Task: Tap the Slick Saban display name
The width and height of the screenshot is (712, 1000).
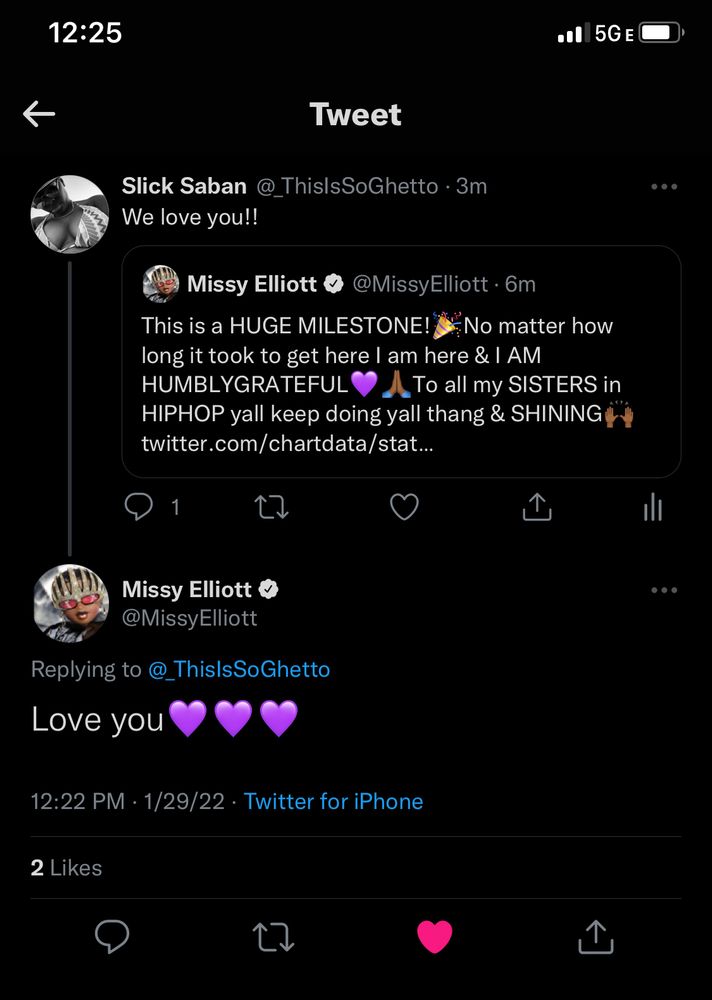Action: click(x=183, y=186)
